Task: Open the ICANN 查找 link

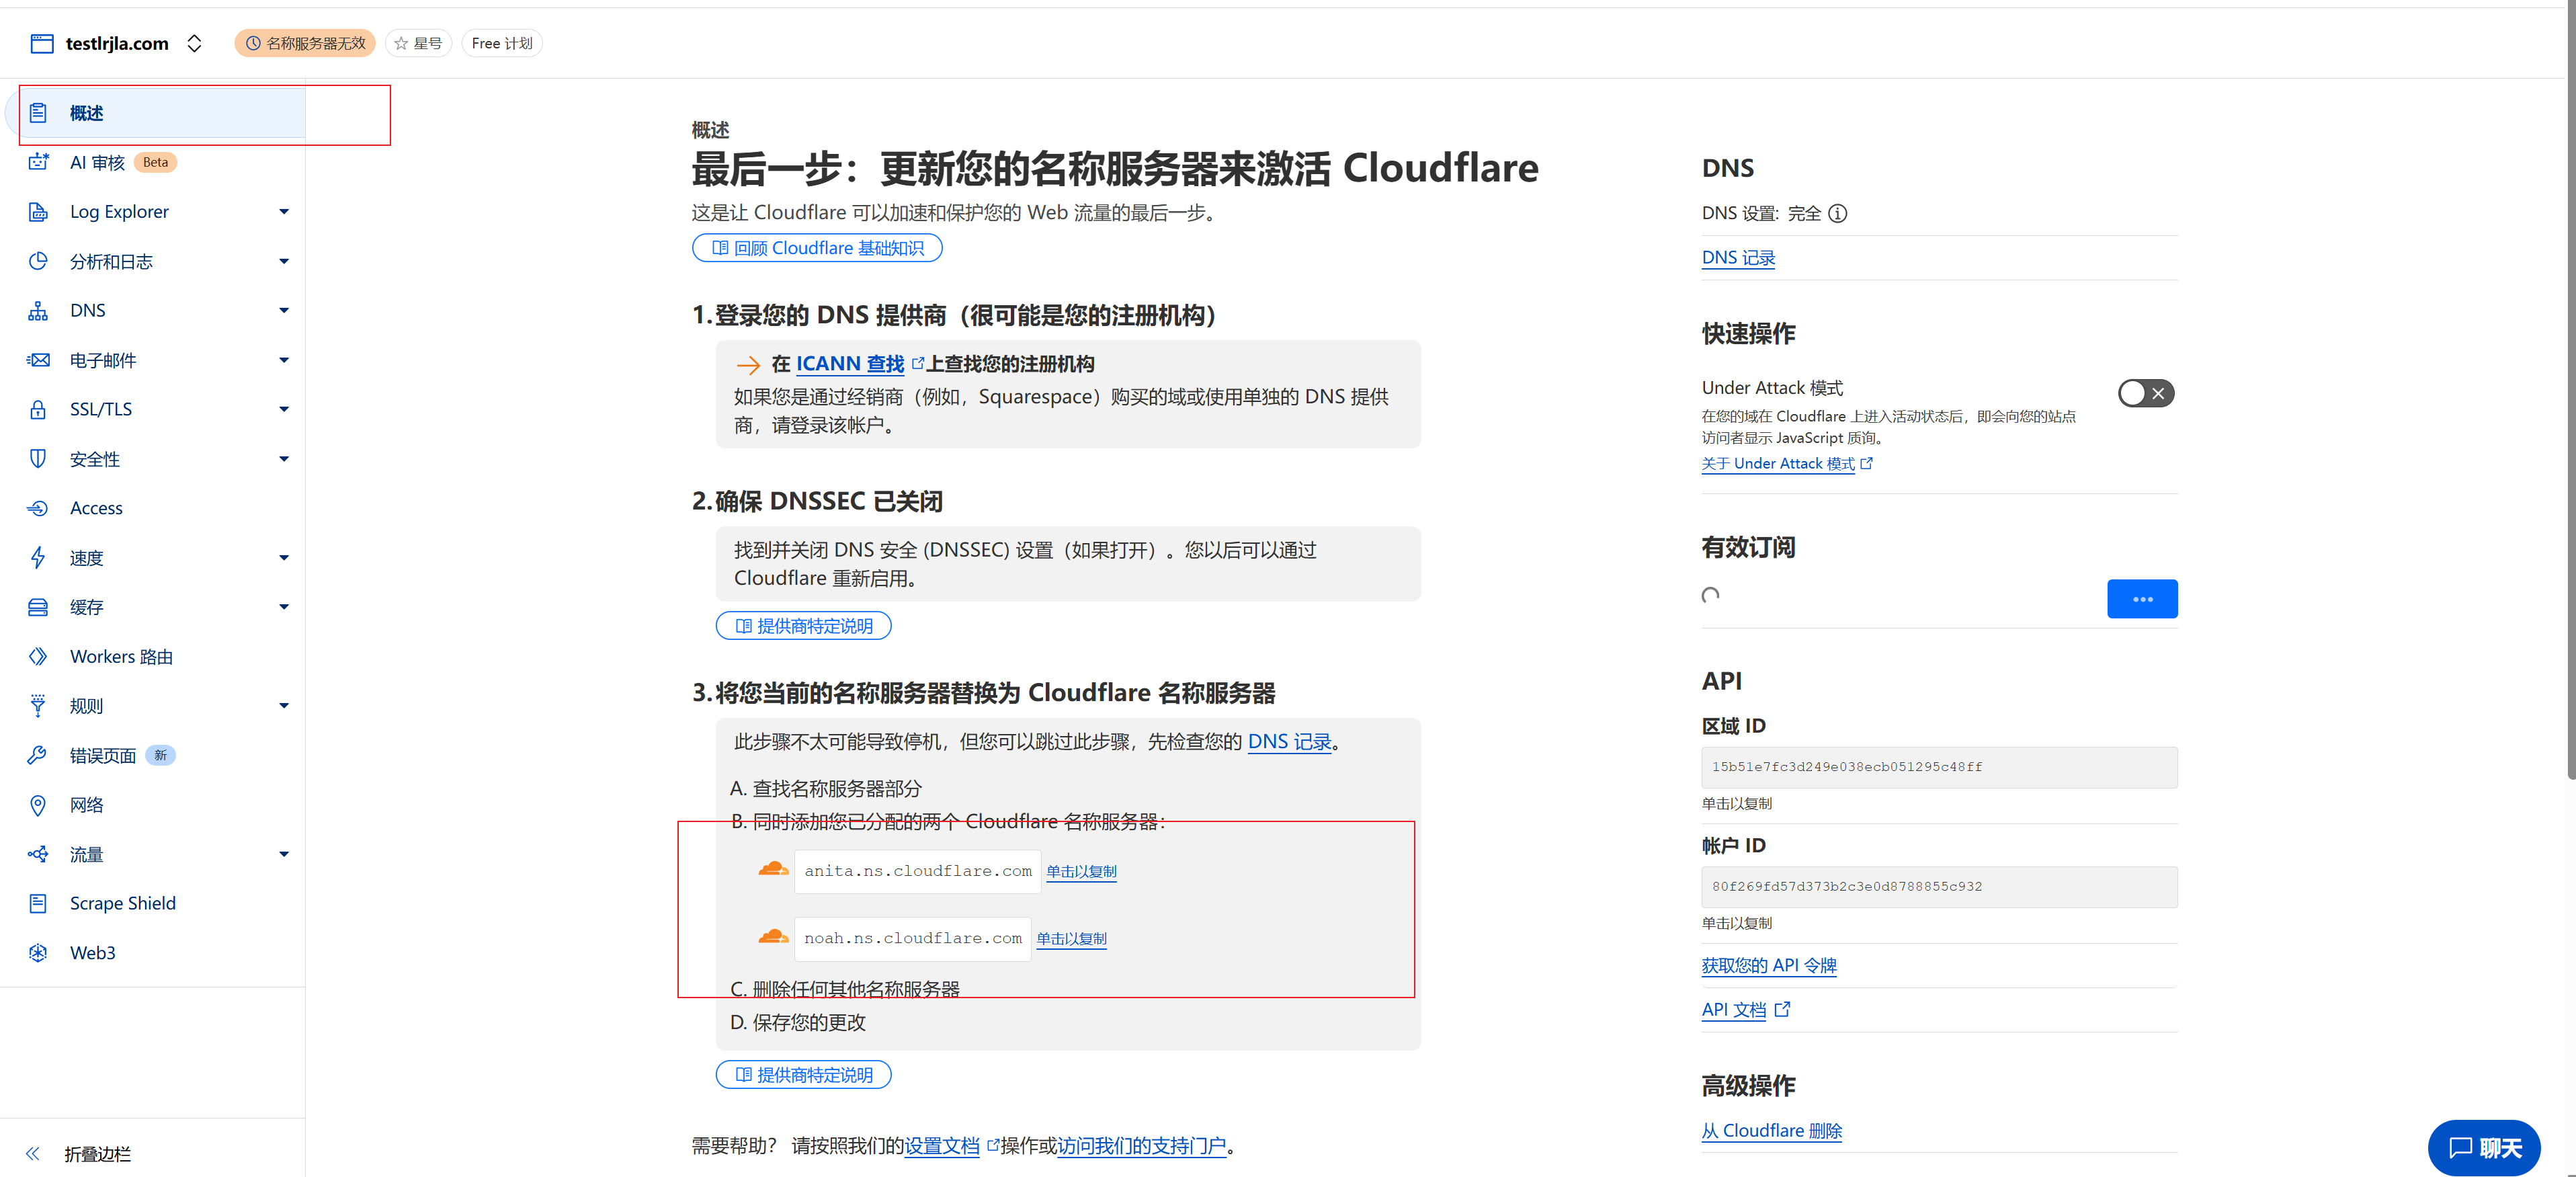Action: click(850, 364)
